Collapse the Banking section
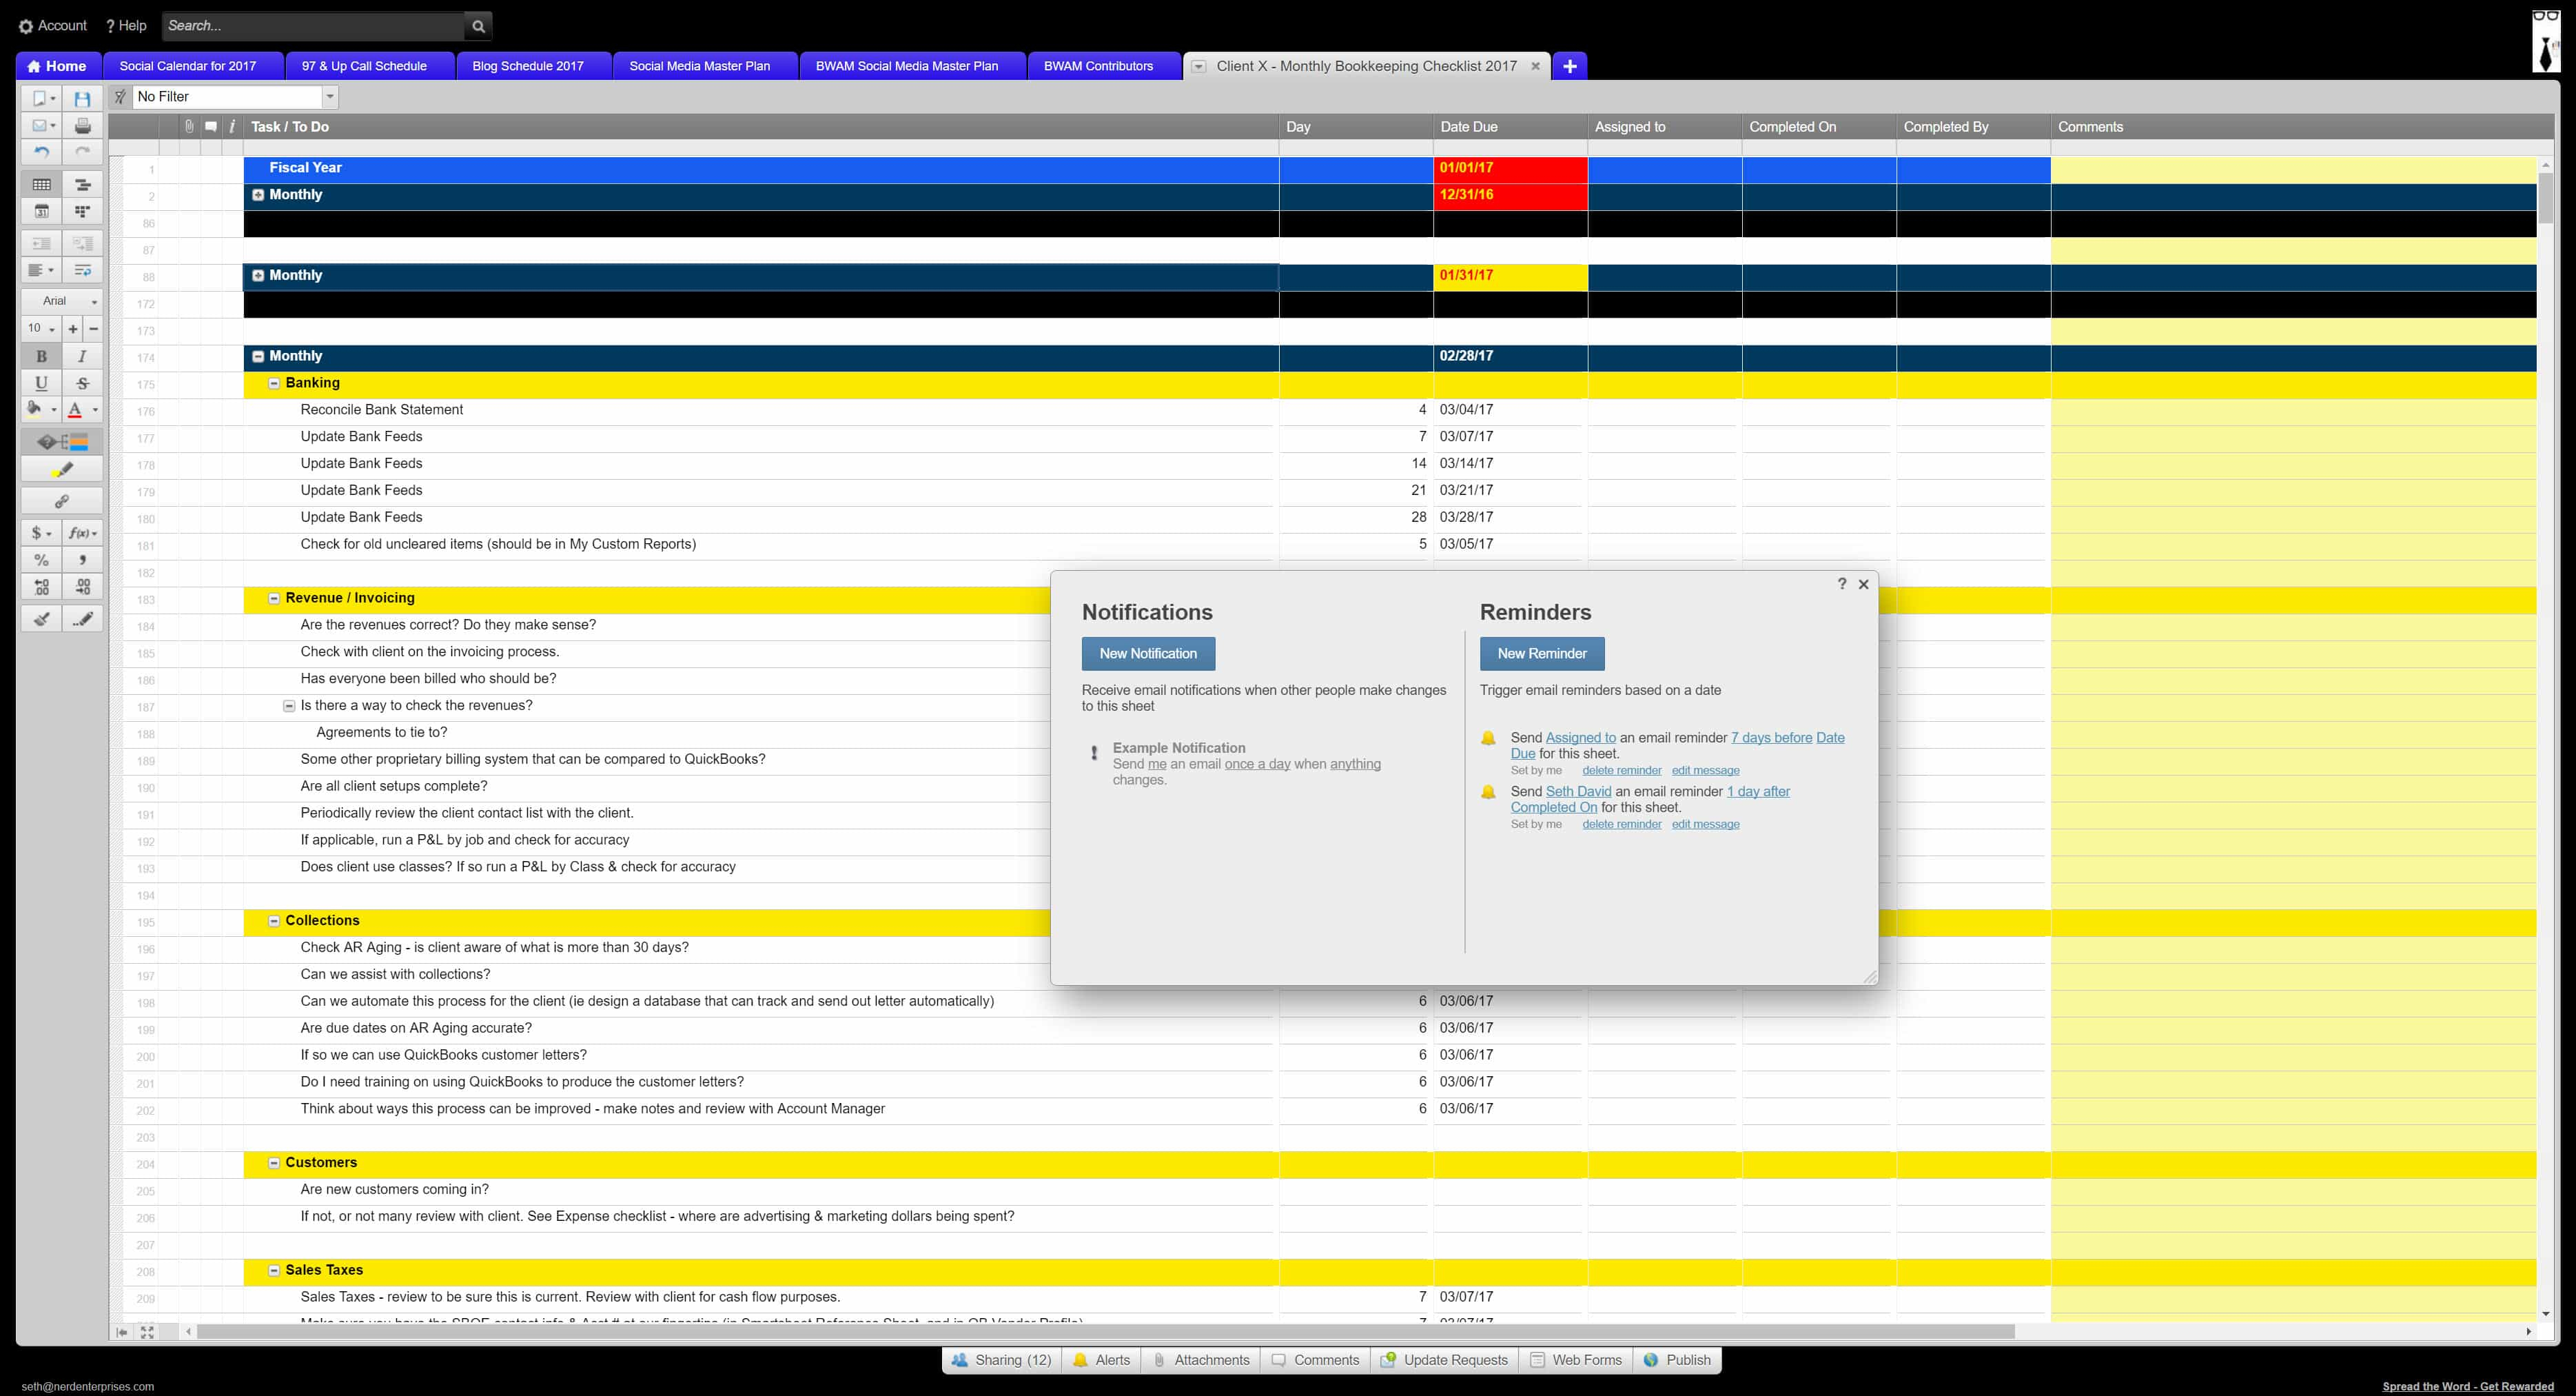 coord(274,383)
